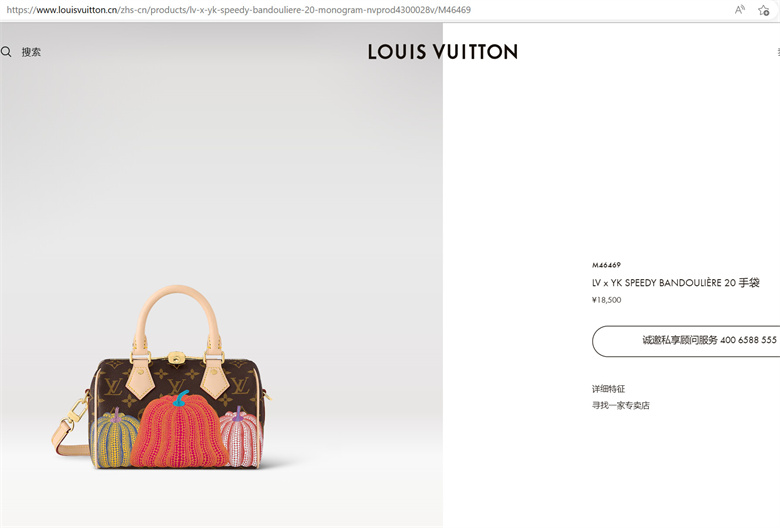Click the Speedy Bandoulière 20 product title

point(676,283)
